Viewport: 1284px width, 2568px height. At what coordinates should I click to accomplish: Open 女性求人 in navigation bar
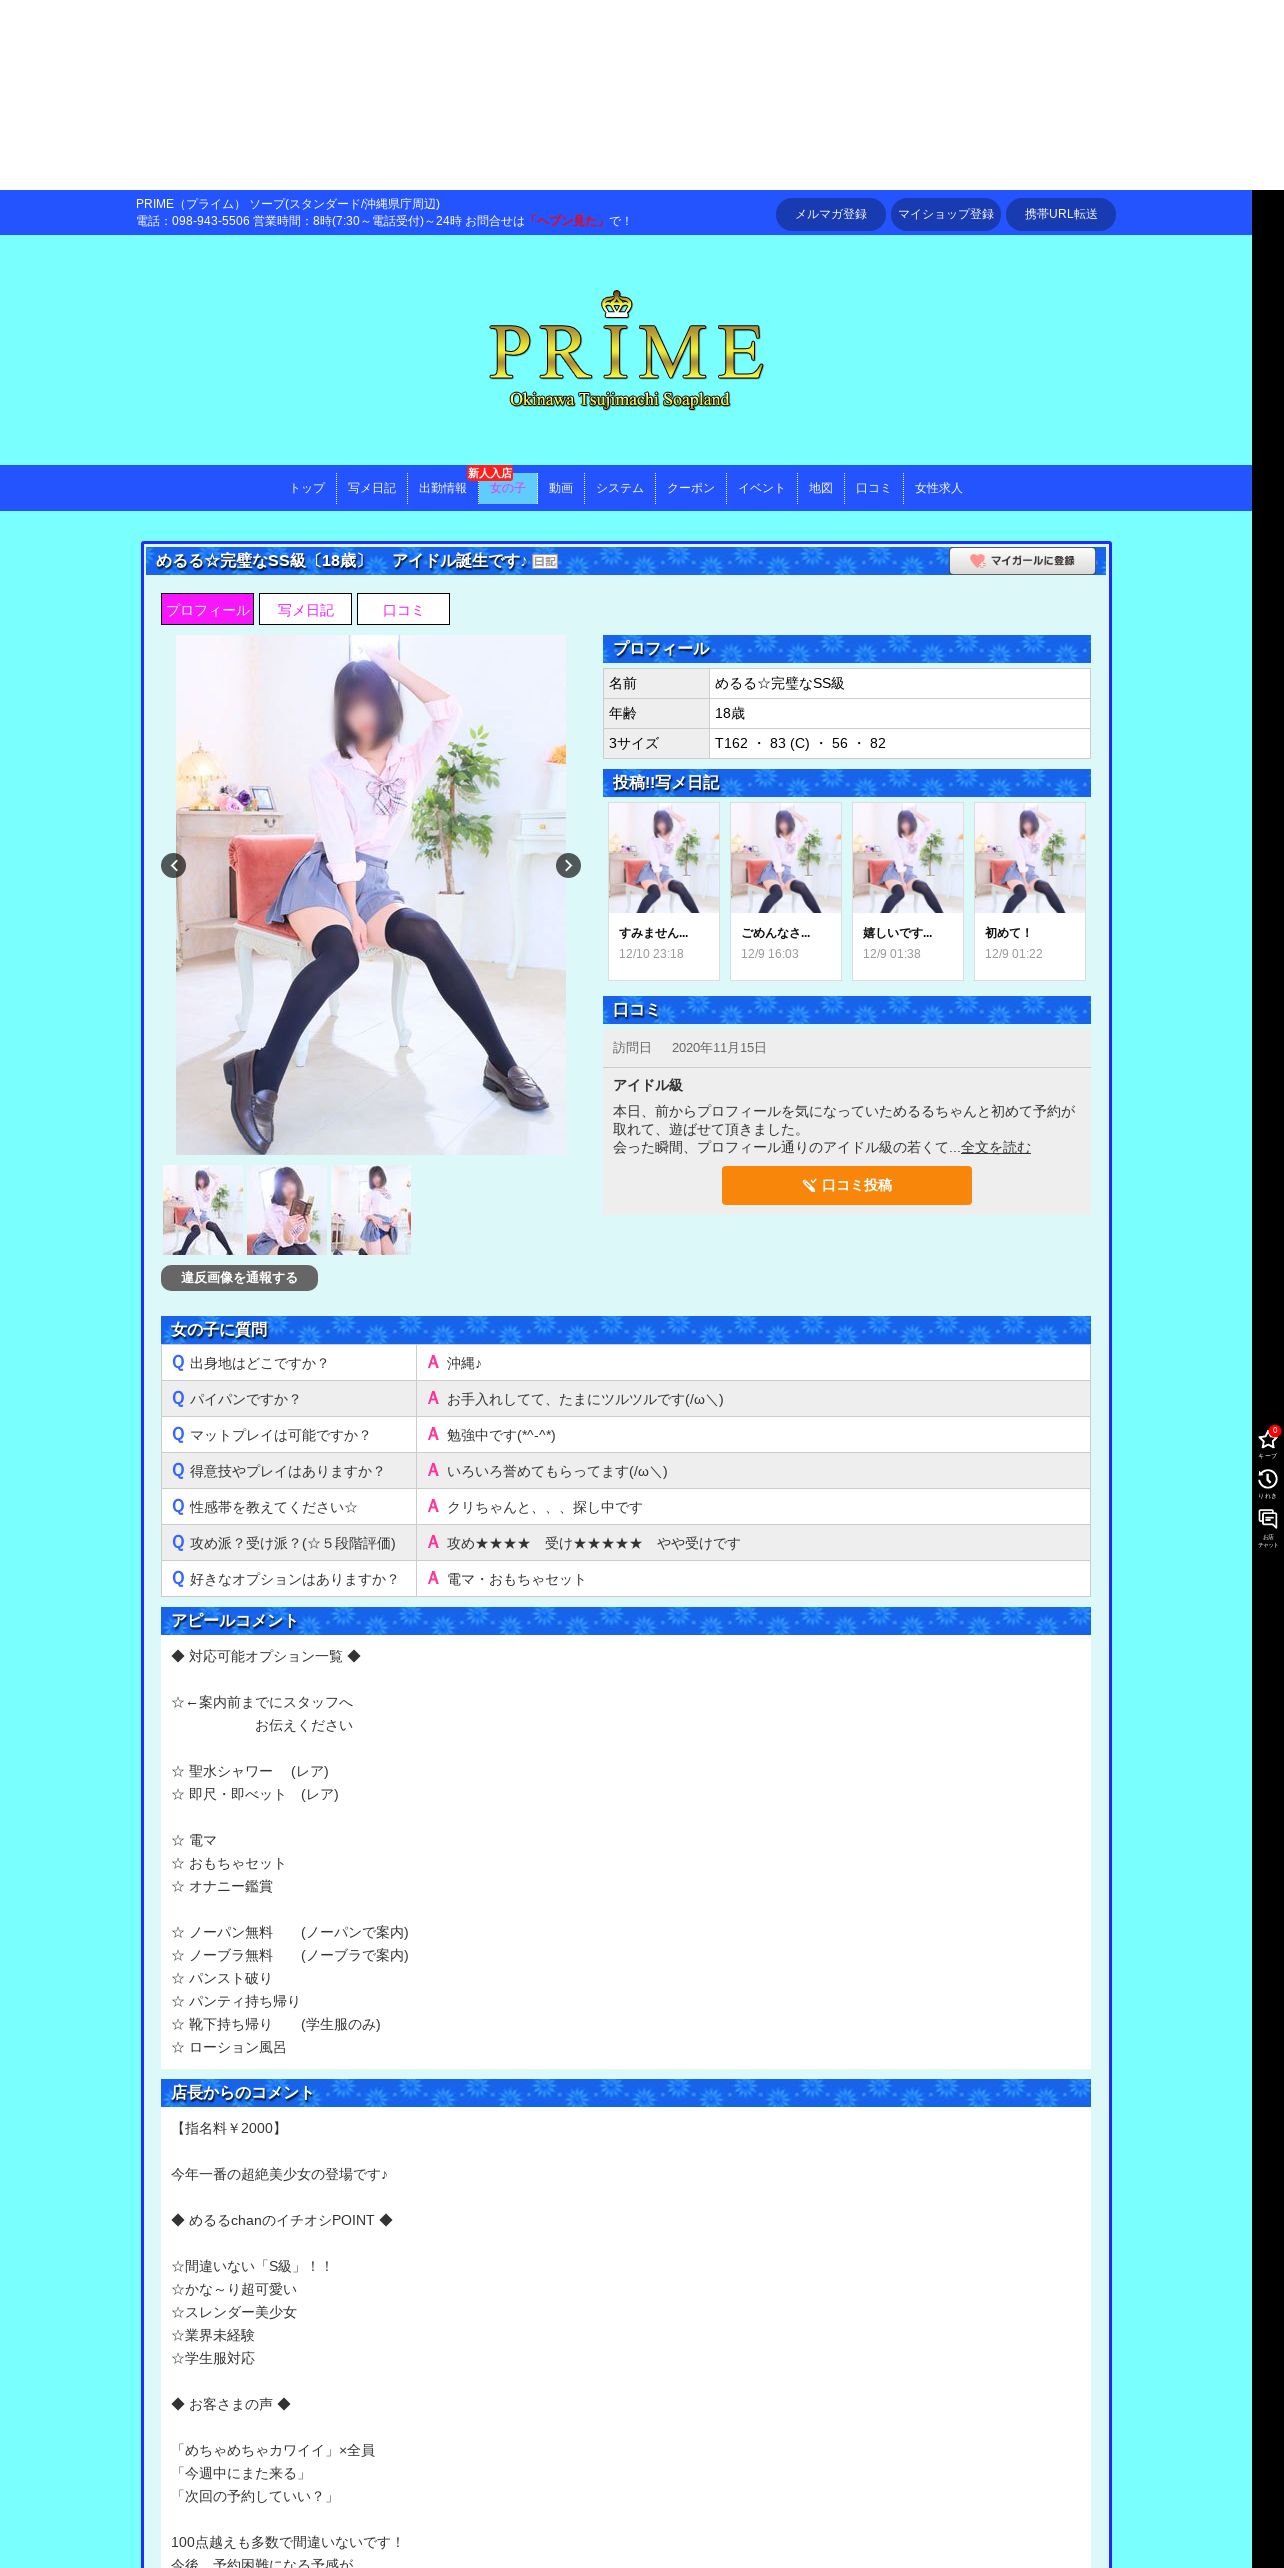[x=939, y=488]
